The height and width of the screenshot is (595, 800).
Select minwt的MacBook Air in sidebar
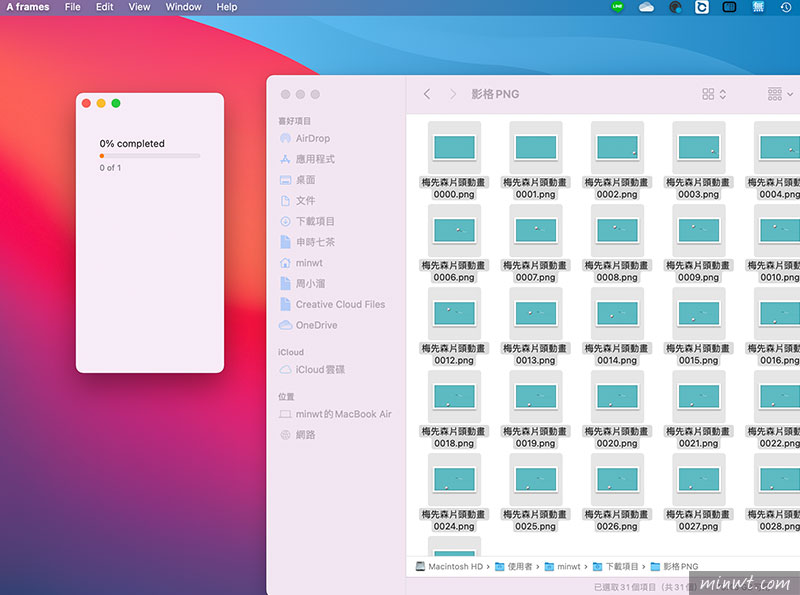335,414
